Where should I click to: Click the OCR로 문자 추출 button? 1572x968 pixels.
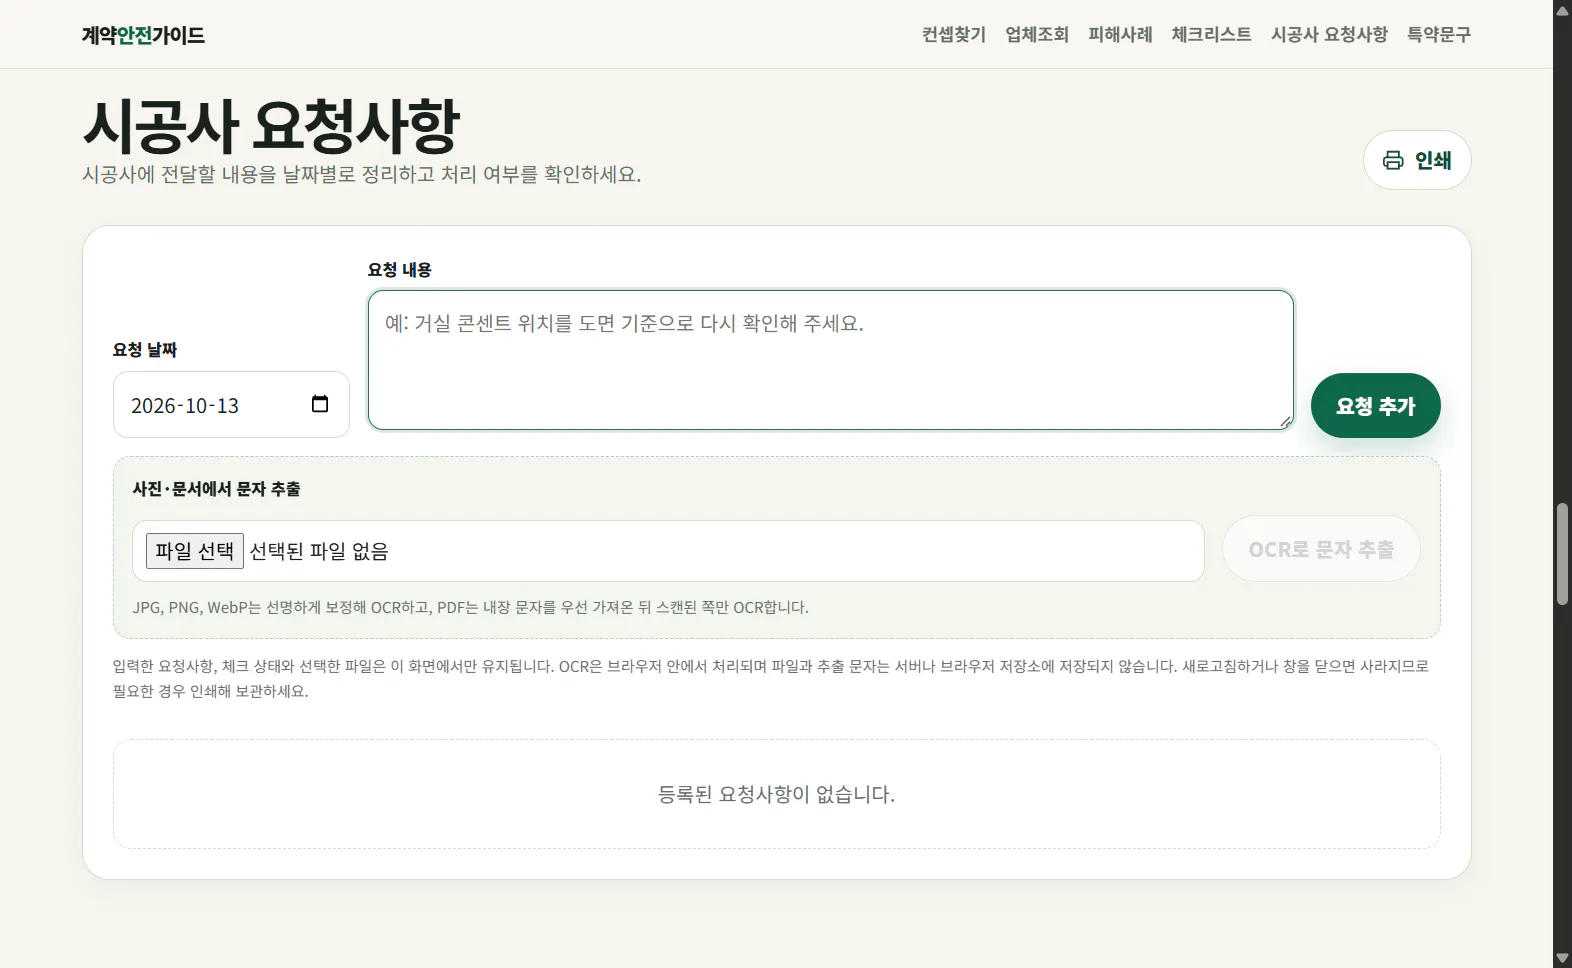pyautogui.click(x=1321, y=549)
